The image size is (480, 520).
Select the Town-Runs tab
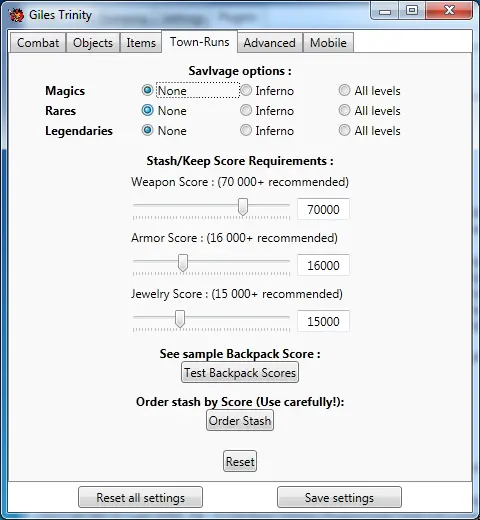point(200,42)
